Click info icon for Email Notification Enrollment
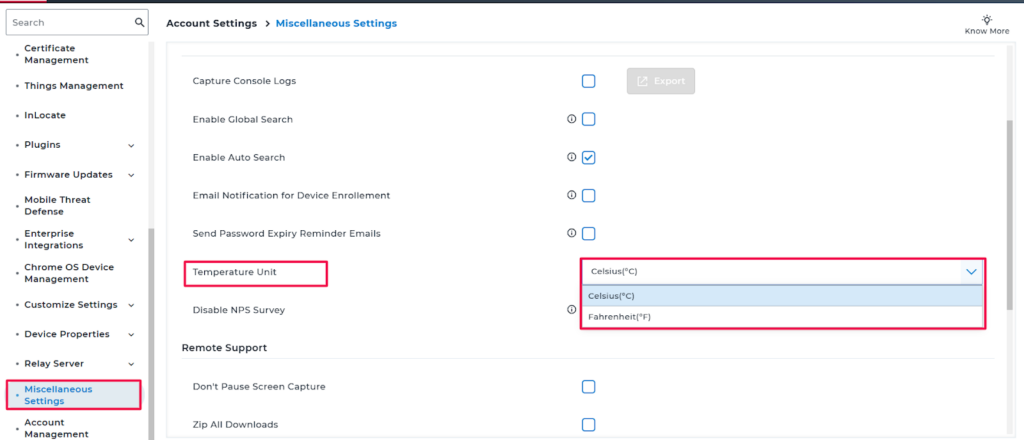The width and height of the screenshot is (1024, 440). click(572, 195)
